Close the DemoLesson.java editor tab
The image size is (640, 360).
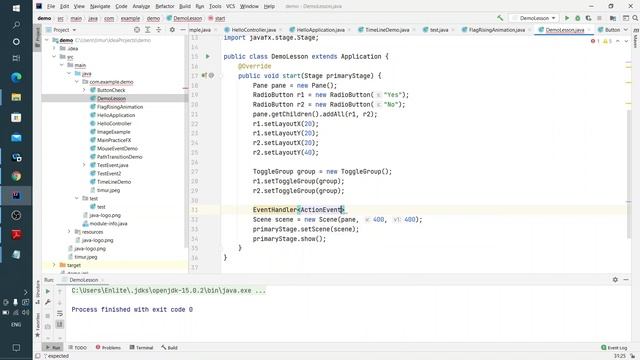coord(589,30)
